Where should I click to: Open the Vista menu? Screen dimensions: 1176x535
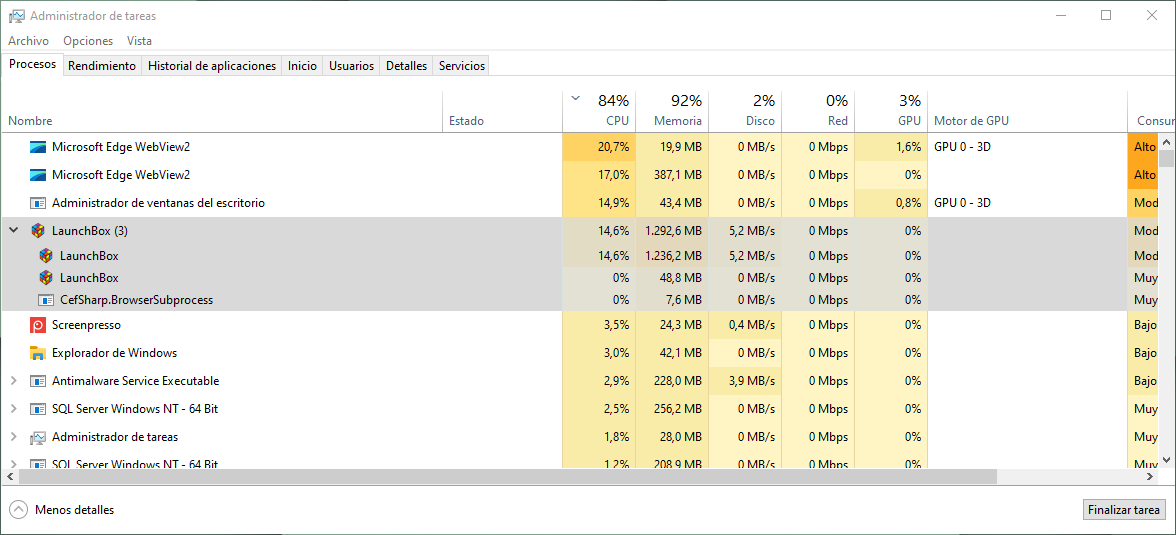coord(140,41)
